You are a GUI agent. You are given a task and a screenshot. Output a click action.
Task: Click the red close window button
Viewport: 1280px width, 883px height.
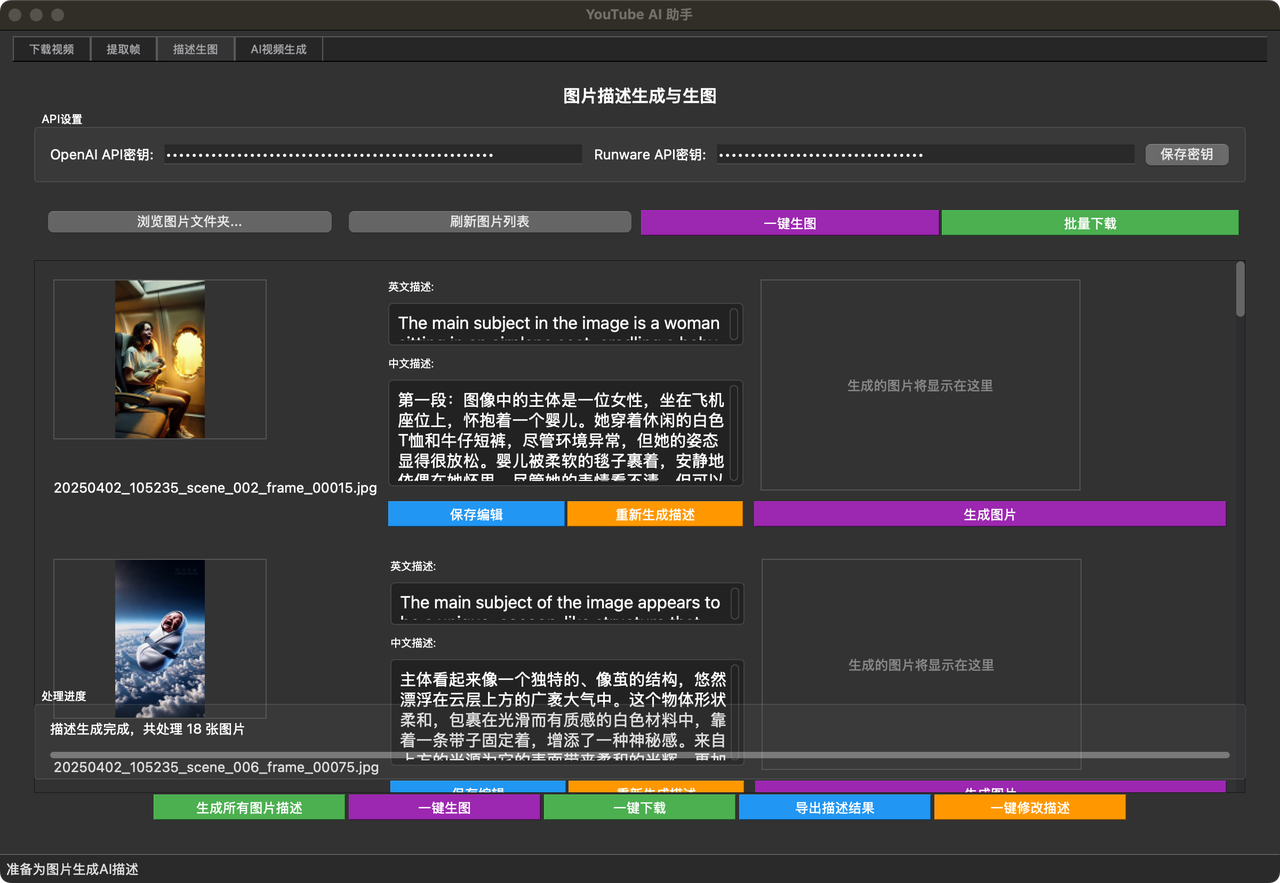pyautogui.click(x=15, y=15)
